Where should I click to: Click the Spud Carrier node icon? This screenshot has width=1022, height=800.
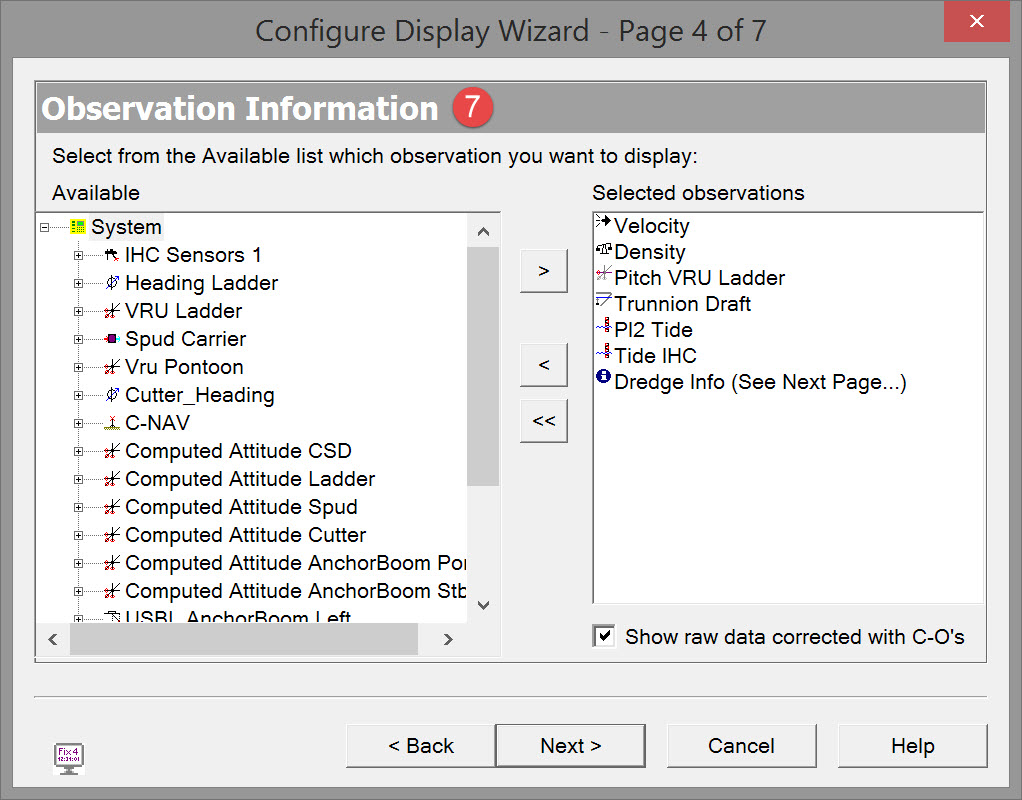point(112,339)
